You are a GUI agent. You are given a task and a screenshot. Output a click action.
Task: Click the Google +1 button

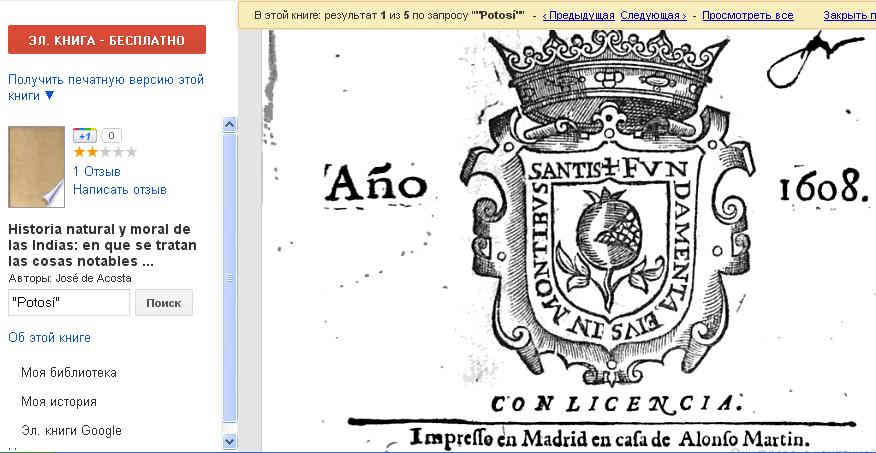coord(84,135)
